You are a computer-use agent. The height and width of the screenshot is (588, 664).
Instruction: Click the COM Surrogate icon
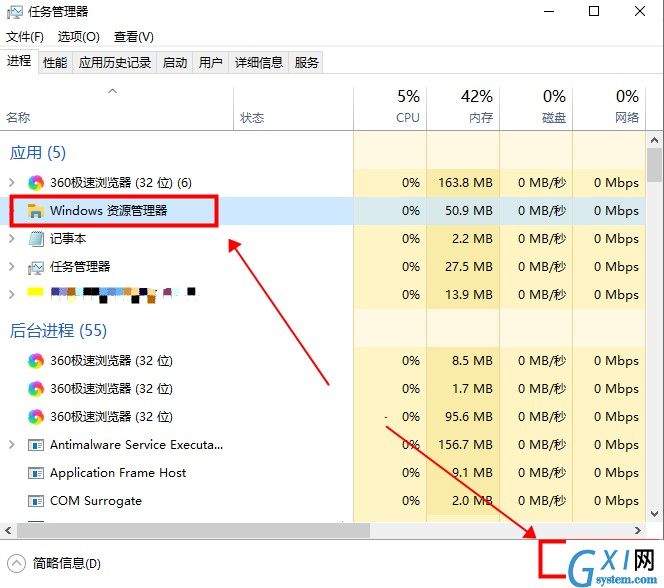[36, 501]
